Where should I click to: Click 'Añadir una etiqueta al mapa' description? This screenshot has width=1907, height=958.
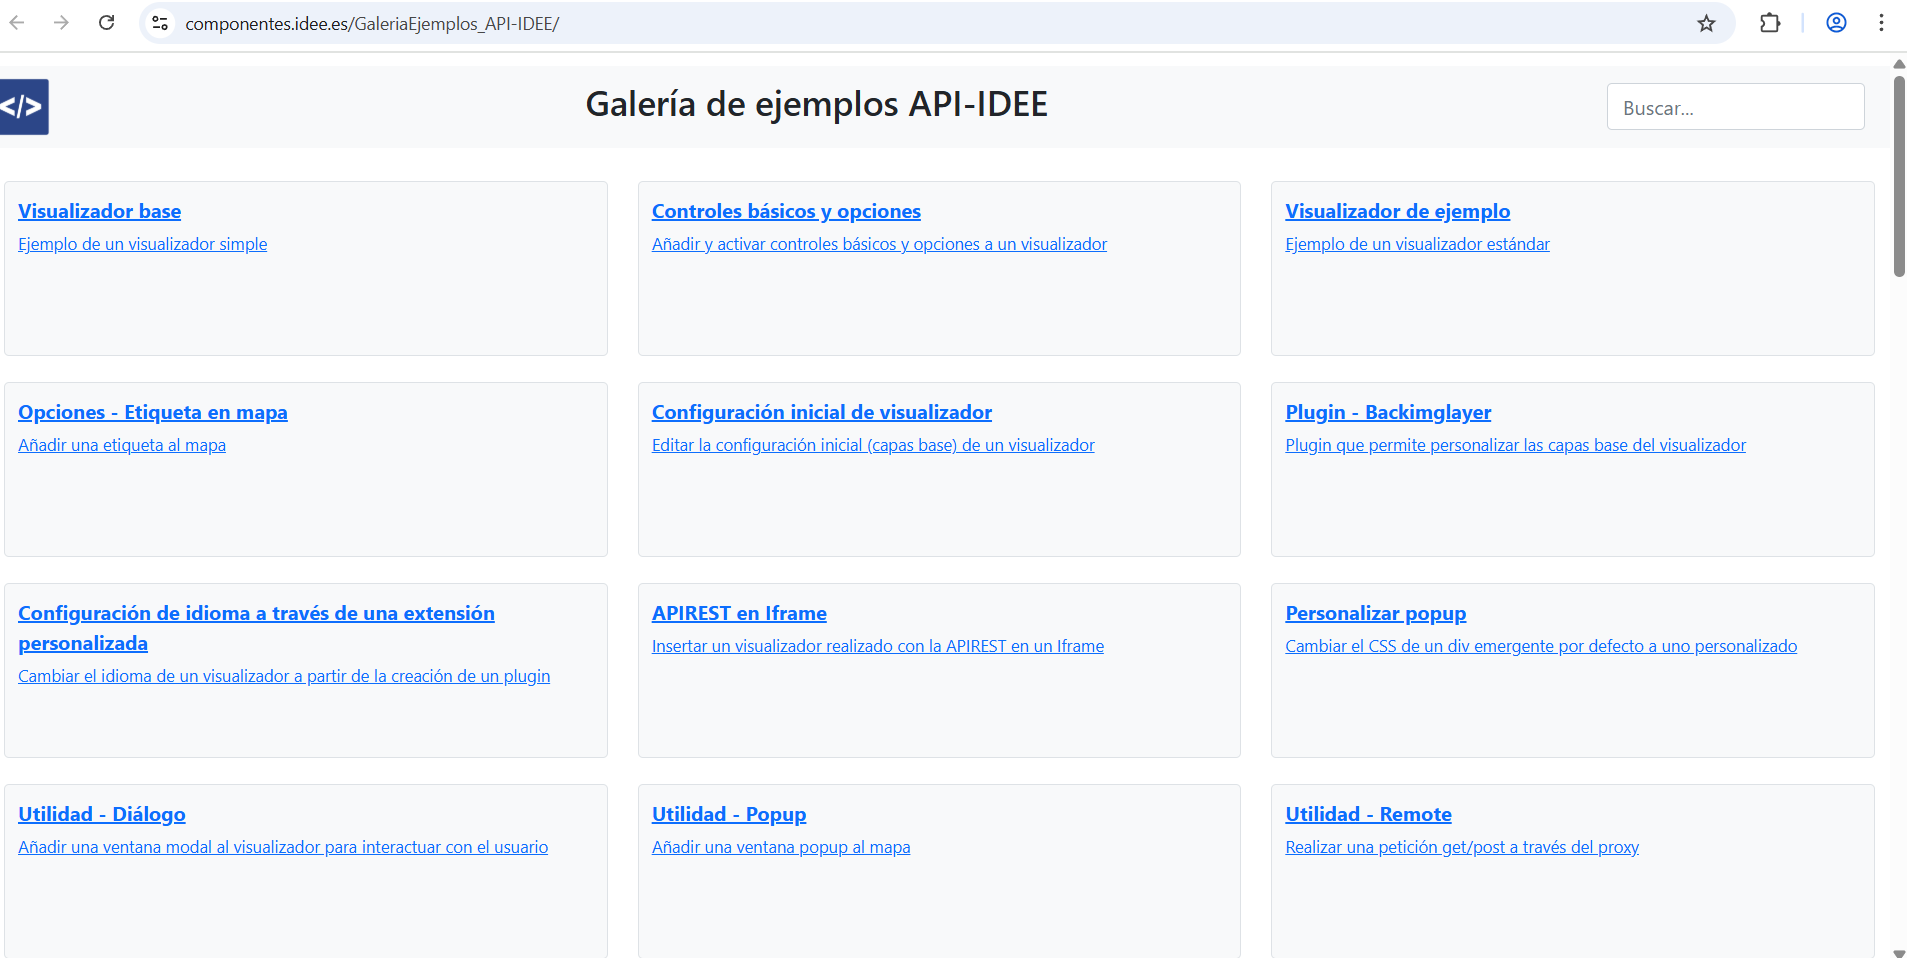click(122, 445)
